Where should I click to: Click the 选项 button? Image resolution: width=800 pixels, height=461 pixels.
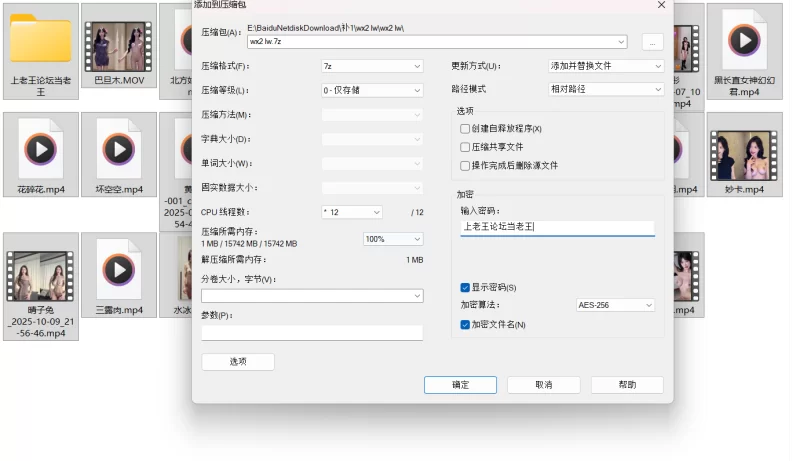[238, 362]
